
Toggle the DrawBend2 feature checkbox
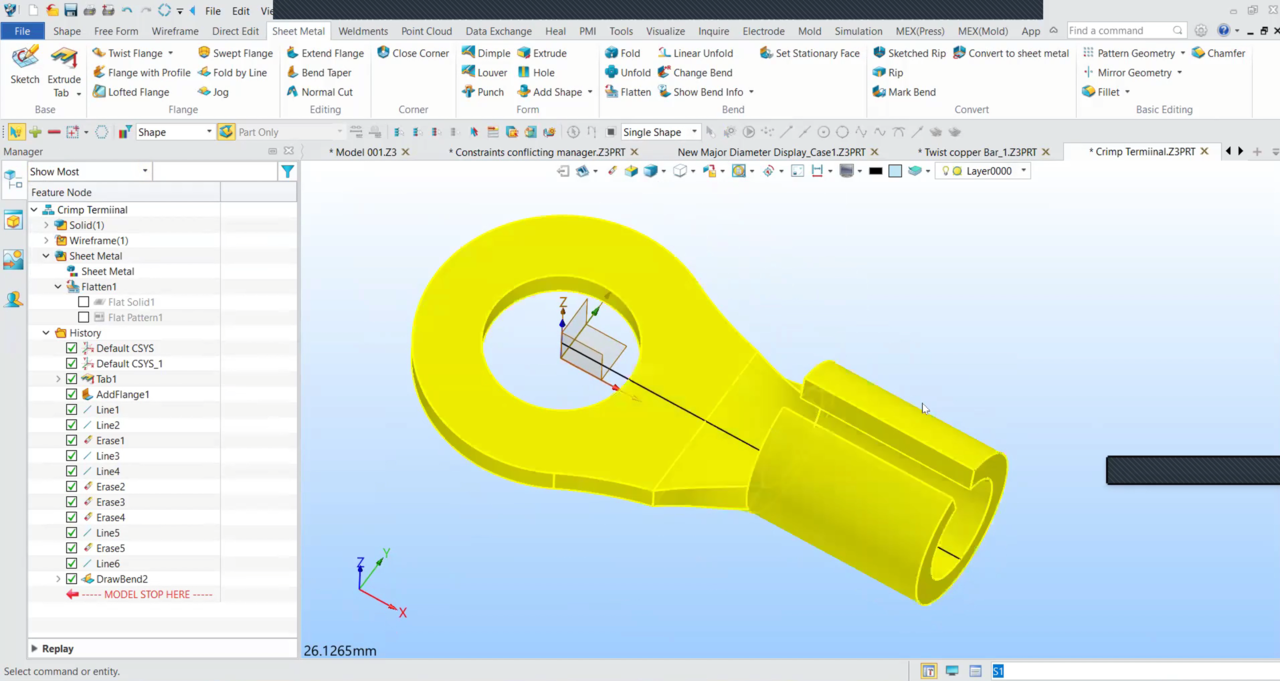tap(71, 579)
